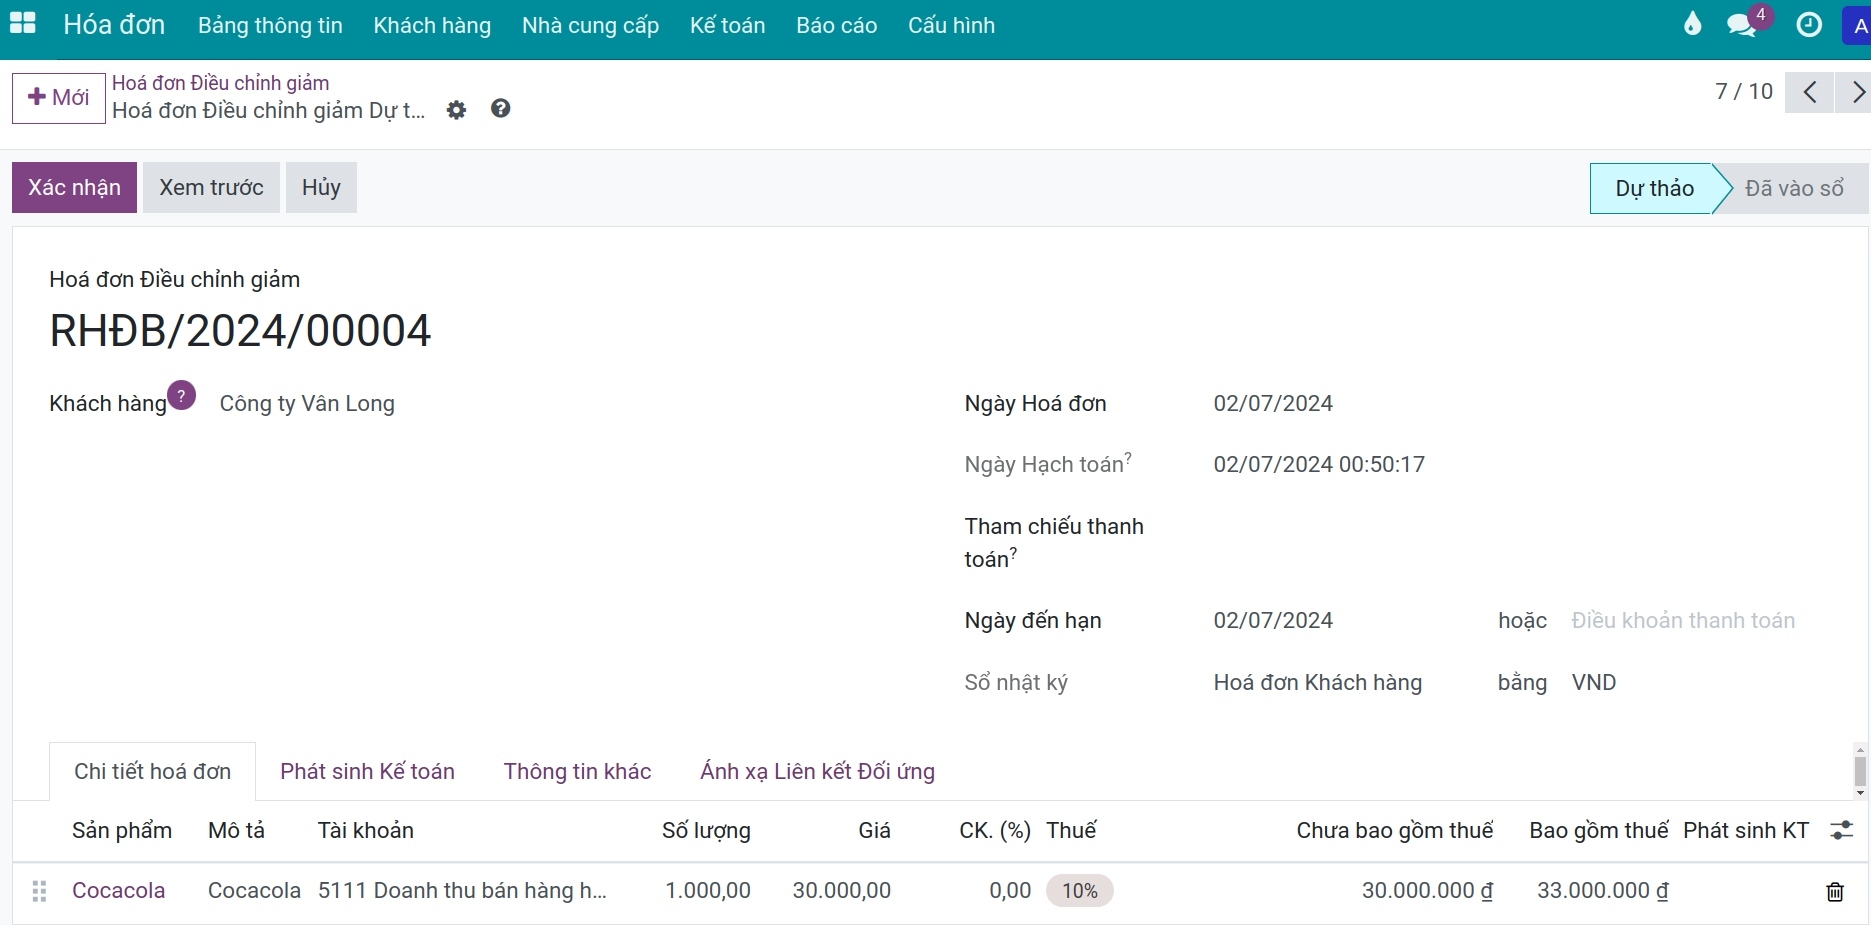Go to the next record arrow

[x=1856, y=93]
